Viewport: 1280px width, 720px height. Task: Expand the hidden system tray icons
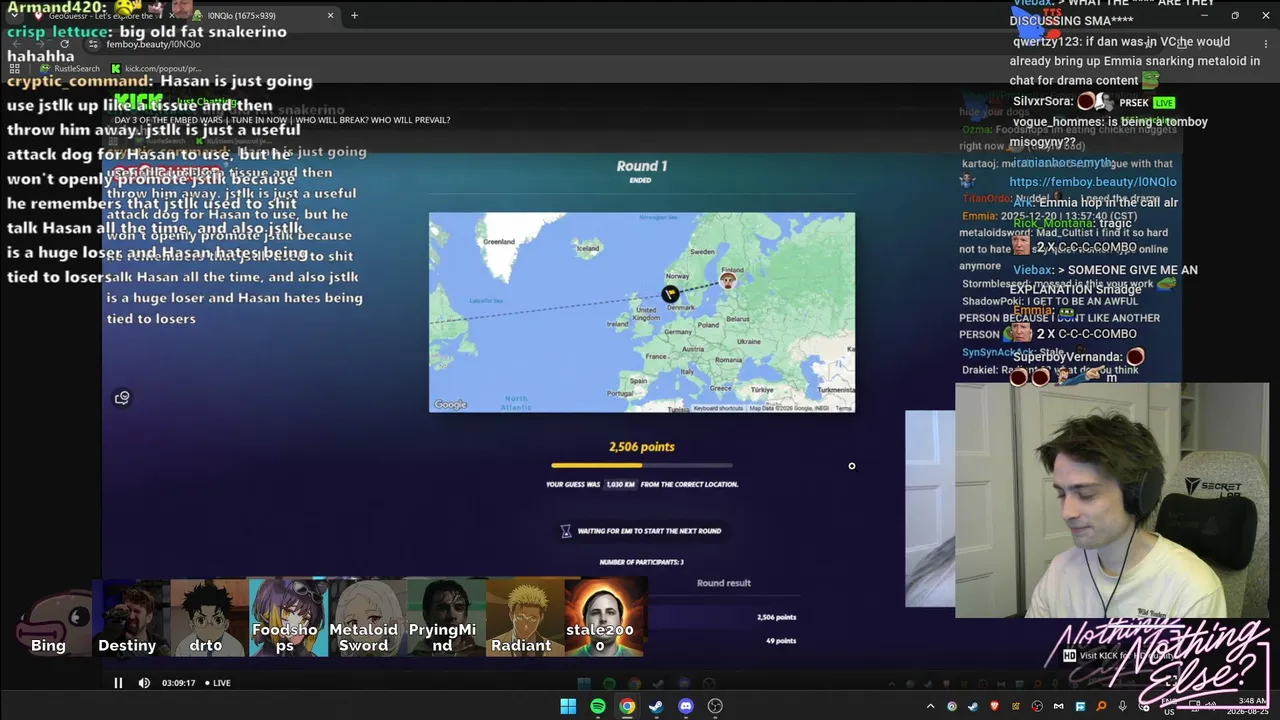tap(930, 706)
